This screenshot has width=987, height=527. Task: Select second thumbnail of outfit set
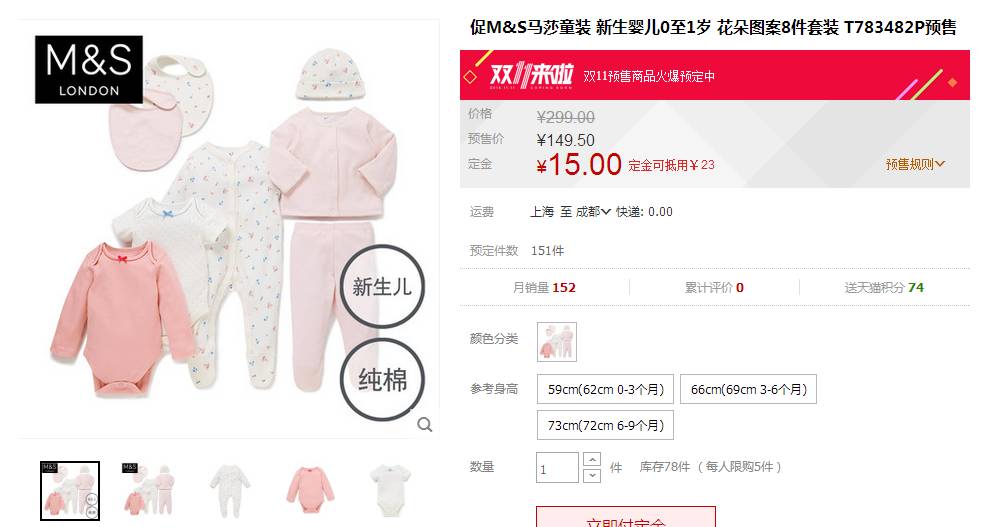pyautogui.click(x=149, y=491)
